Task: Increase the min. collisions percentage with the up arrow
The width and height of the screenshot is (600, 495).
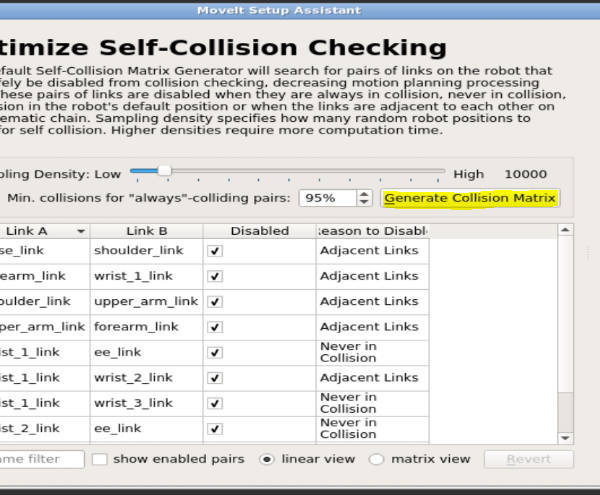Action: [x=364, y=194]
